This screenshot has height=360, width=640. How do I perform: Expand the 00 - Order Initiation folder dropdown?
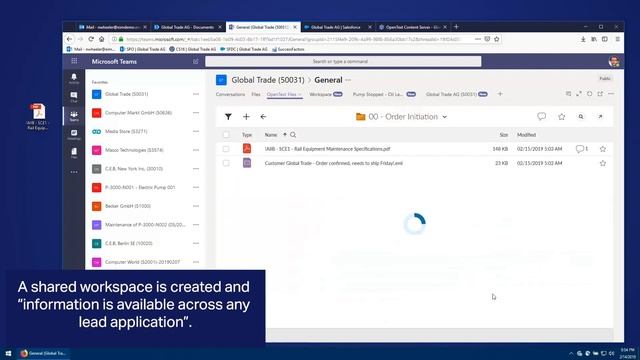444,117
